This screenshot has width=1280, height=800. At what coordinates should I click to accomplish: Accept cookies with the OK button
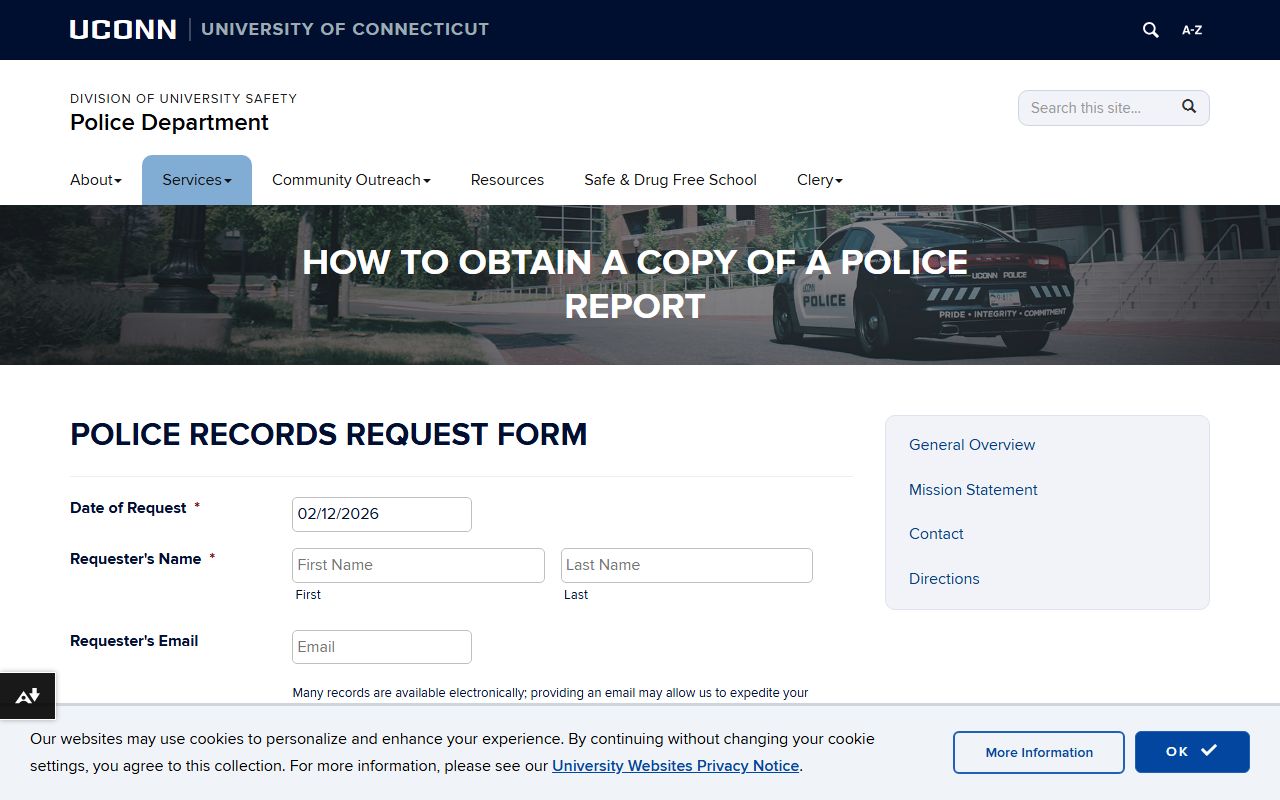(x=1192, y=752)
